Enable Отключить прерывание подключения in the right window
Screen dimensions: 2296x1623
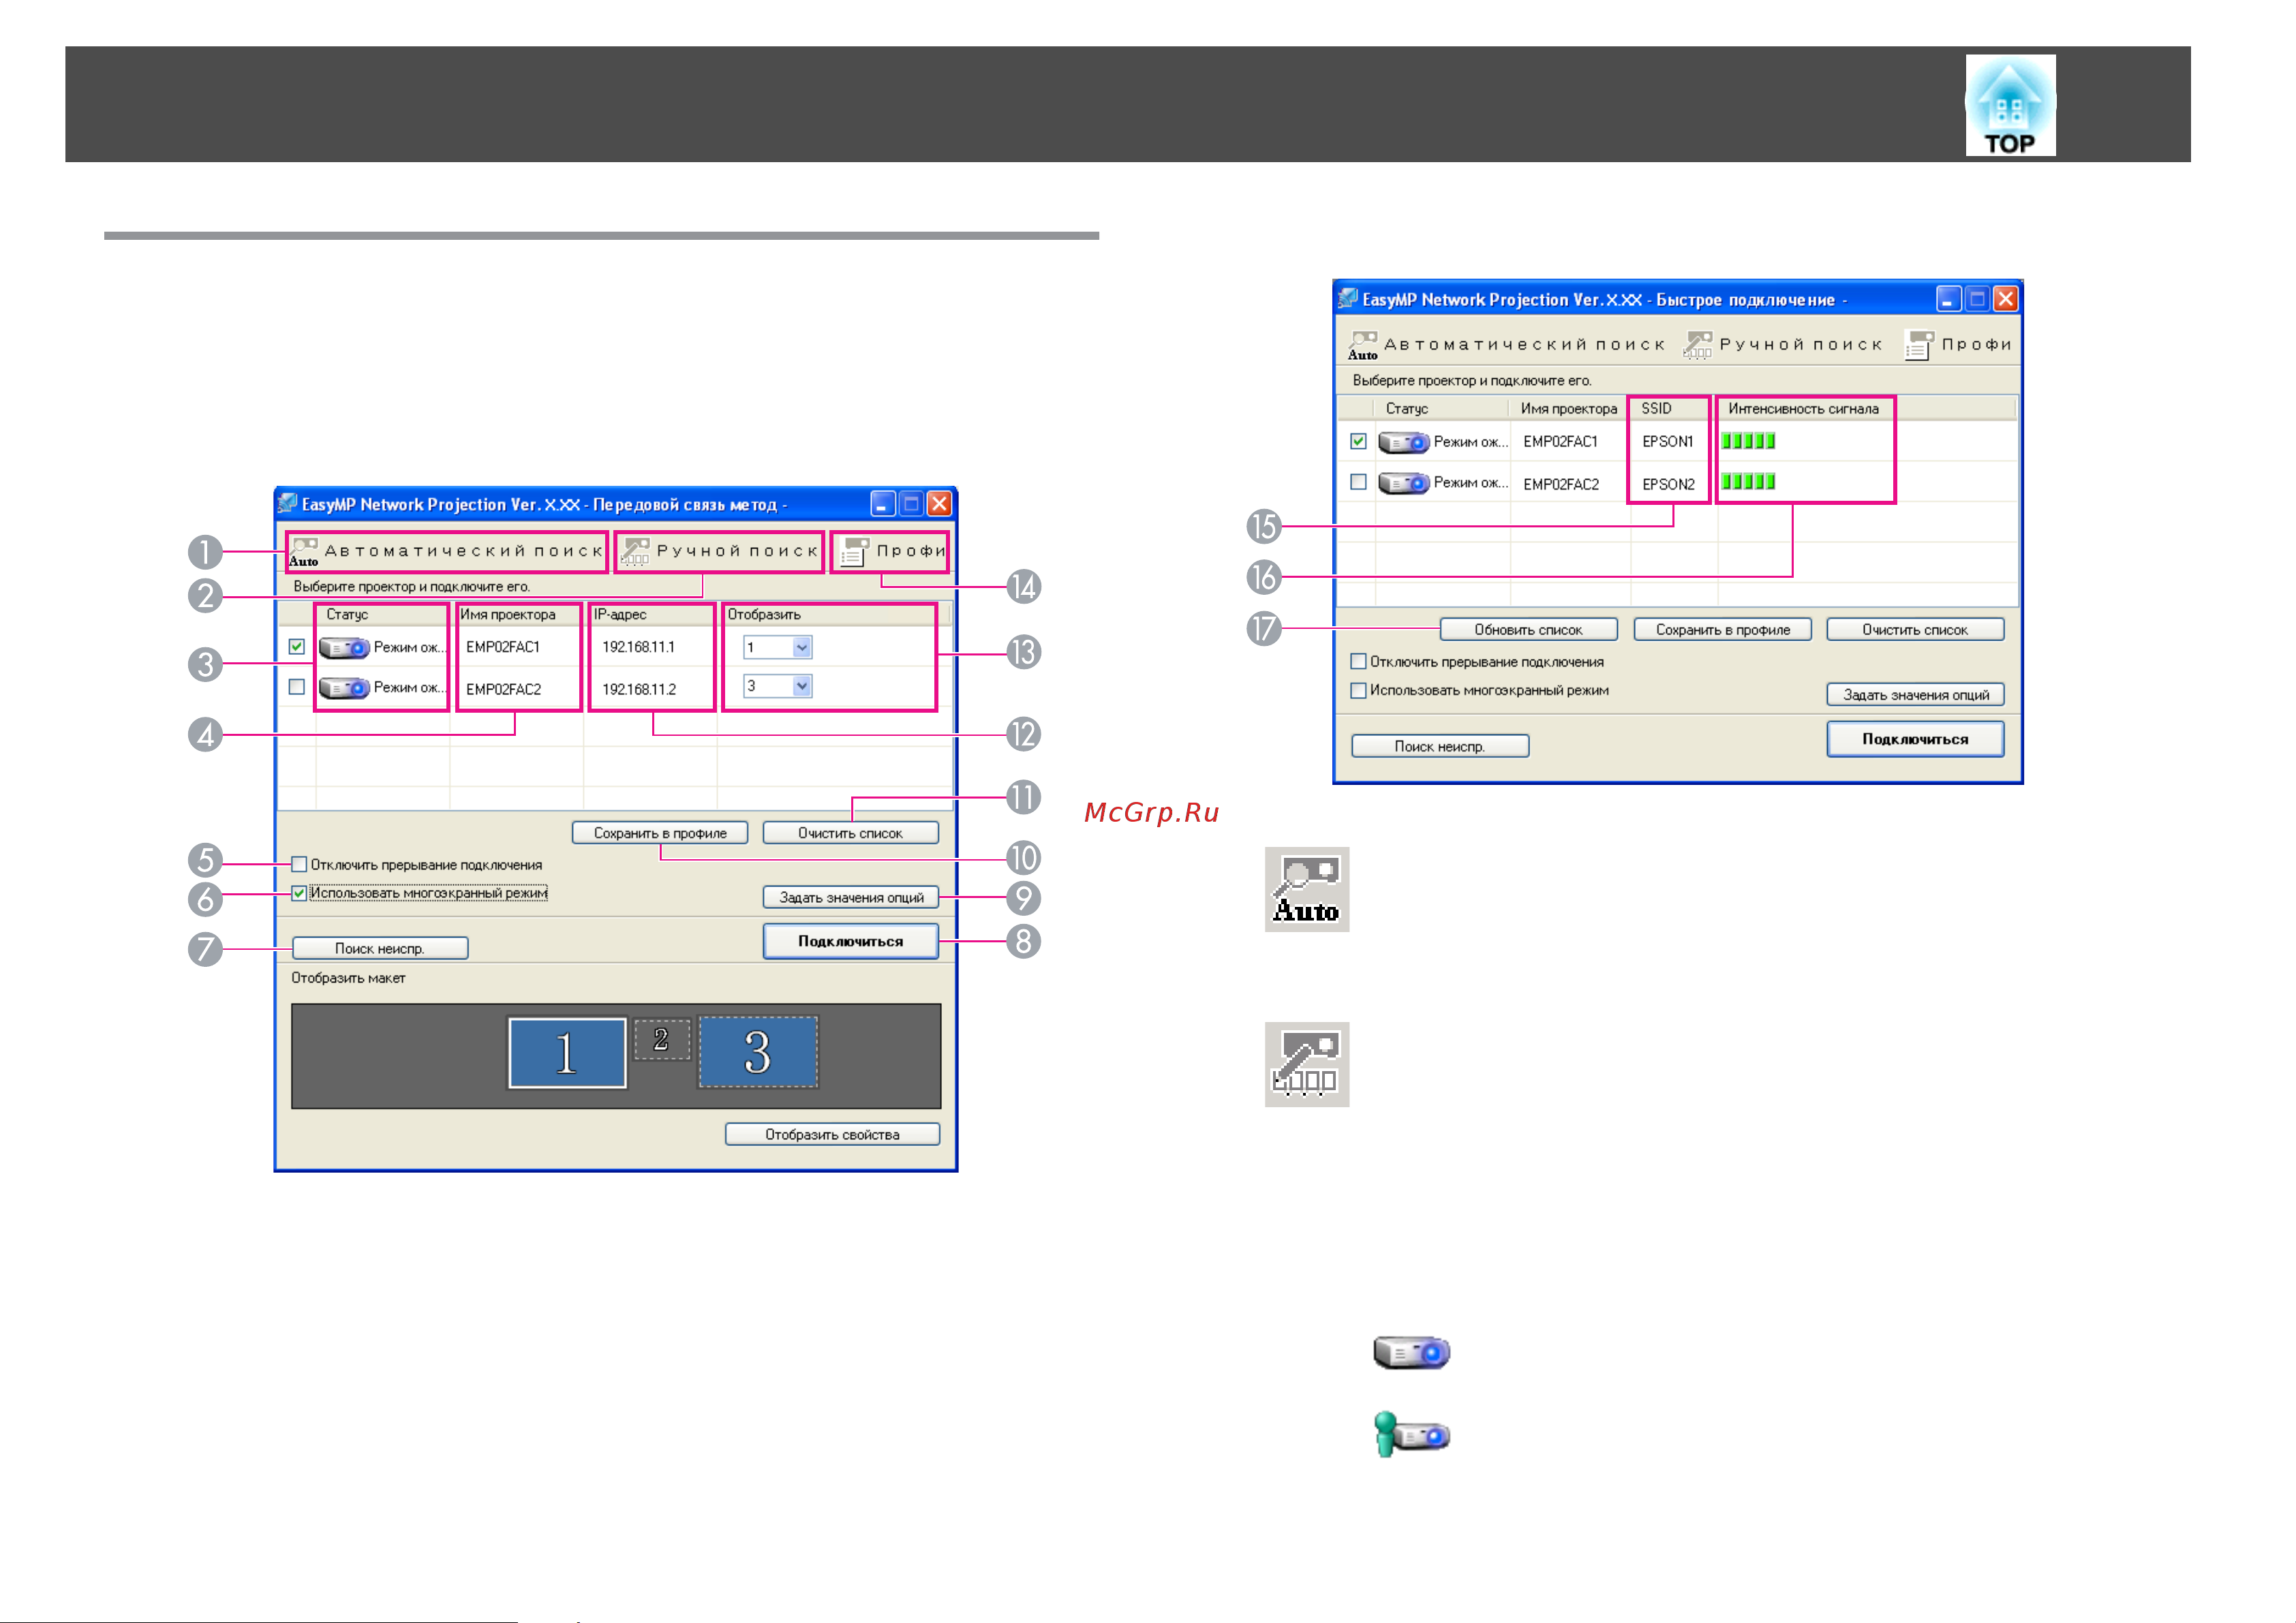(1358, 661)
